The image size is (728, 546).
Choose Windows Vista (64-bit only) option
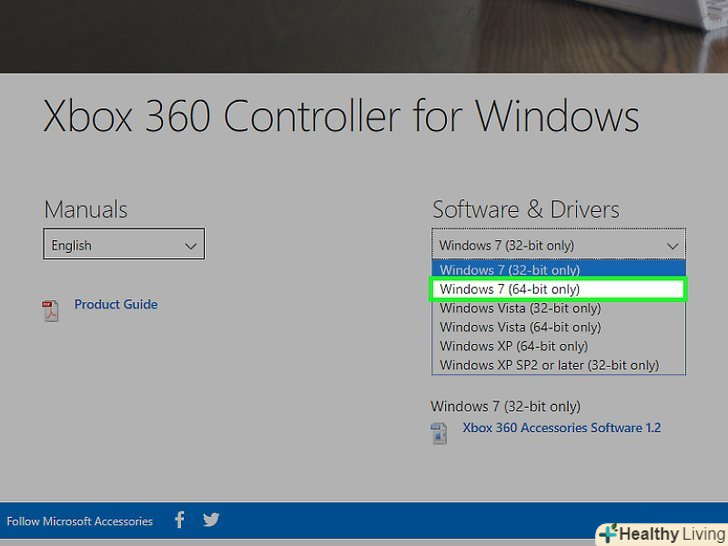[x=559, y=327]
